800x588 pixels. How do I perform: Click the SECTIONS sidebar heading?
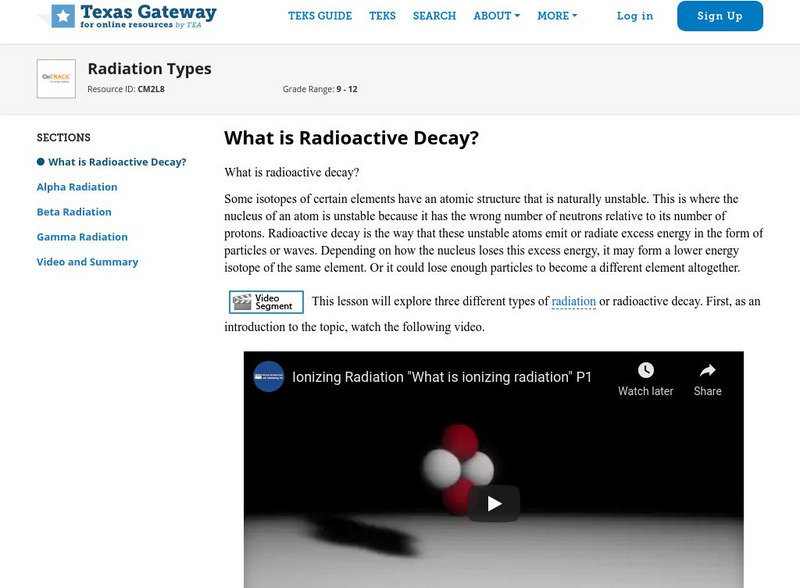pos(63,137)
